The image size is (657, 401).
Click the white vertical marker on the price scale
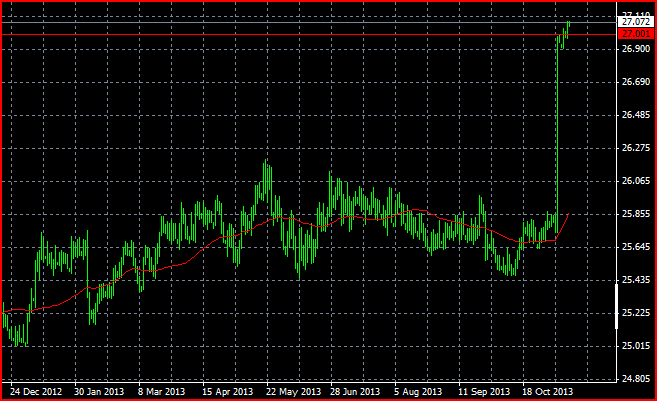pyautogui.click(x=616, y=306)
